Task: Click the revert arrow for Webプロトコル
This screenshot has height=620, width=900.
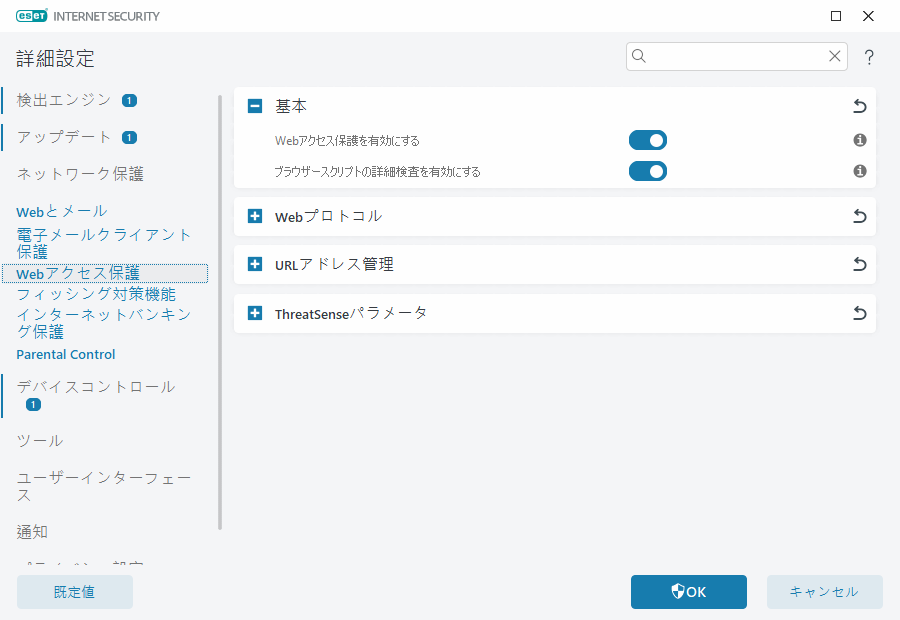Action: (859, 216)
